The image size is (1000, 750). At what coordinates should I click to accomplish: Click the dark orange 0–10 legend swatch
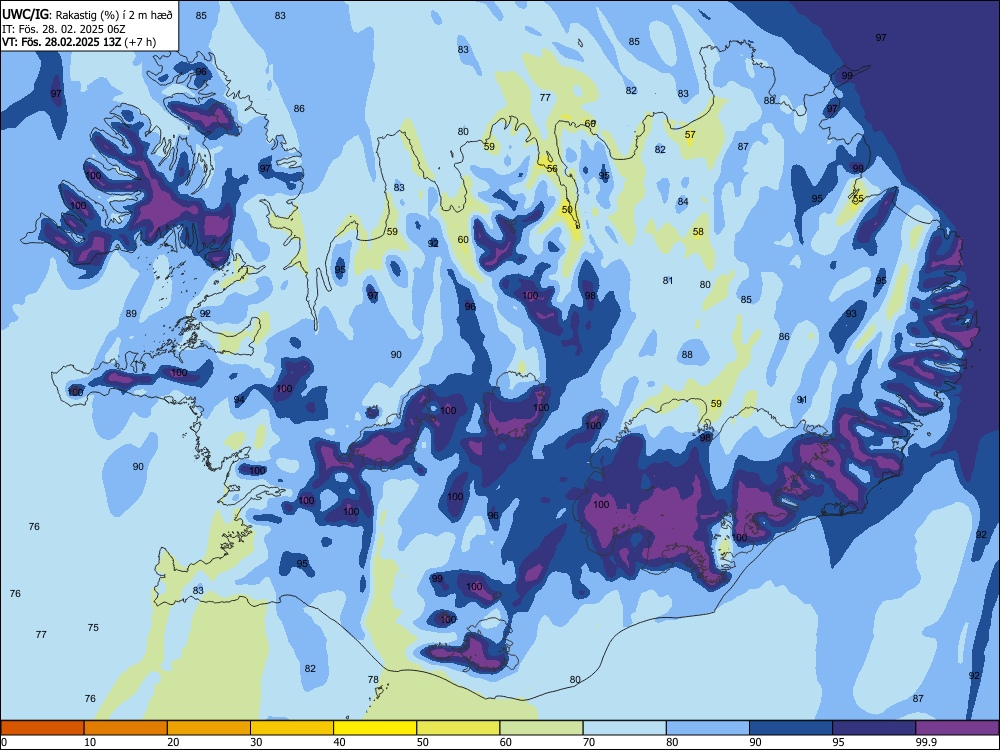pos(42,728)
